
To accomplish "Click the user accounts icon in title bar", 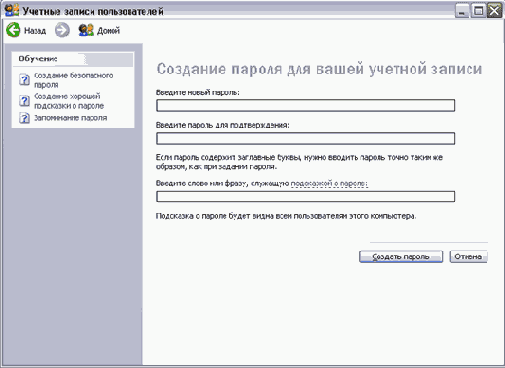I will pos(12,9).
